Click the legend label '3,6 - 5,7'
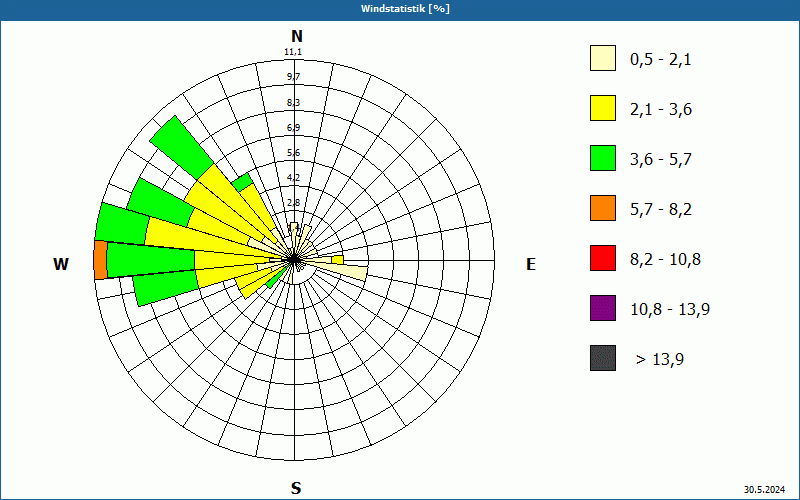 [x=661, y=160]
